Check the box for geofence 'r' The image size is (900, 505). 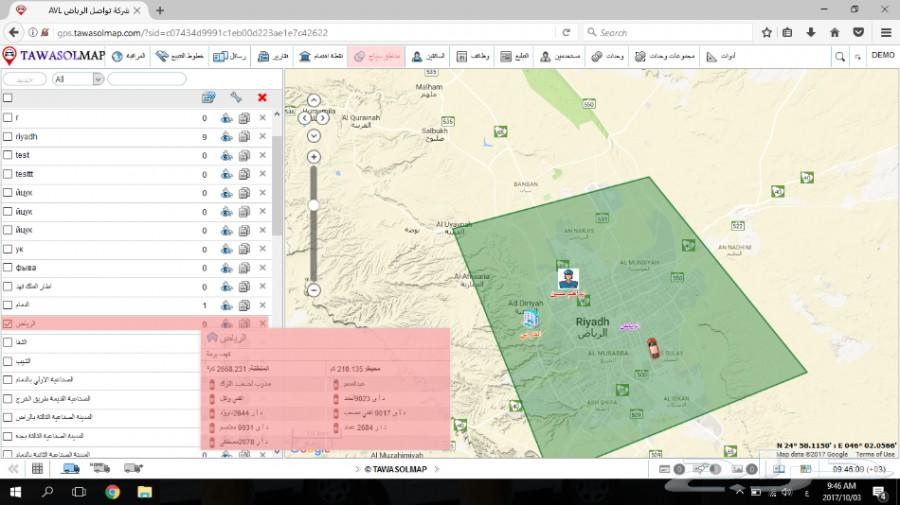point(7,117)
